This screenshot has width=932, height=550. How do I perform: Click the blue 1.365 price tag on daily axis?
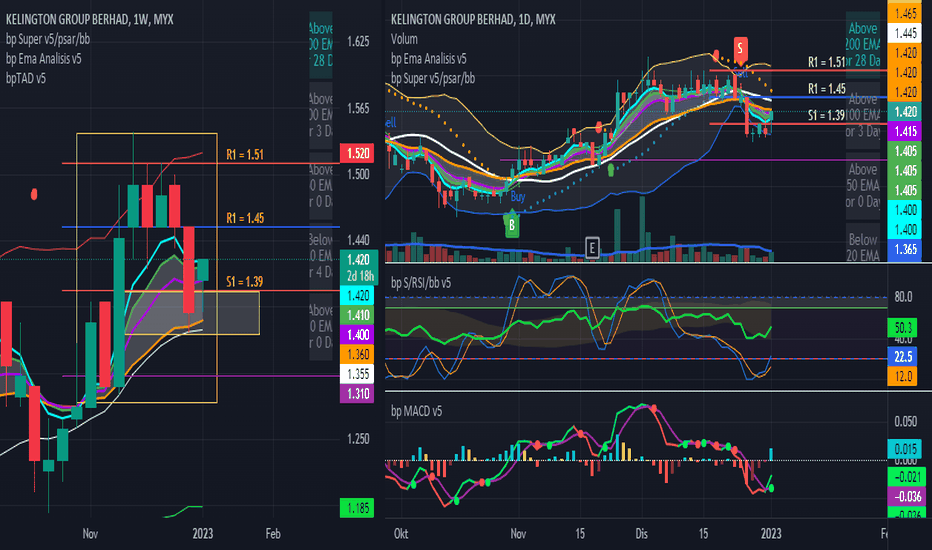coord(905,249)
